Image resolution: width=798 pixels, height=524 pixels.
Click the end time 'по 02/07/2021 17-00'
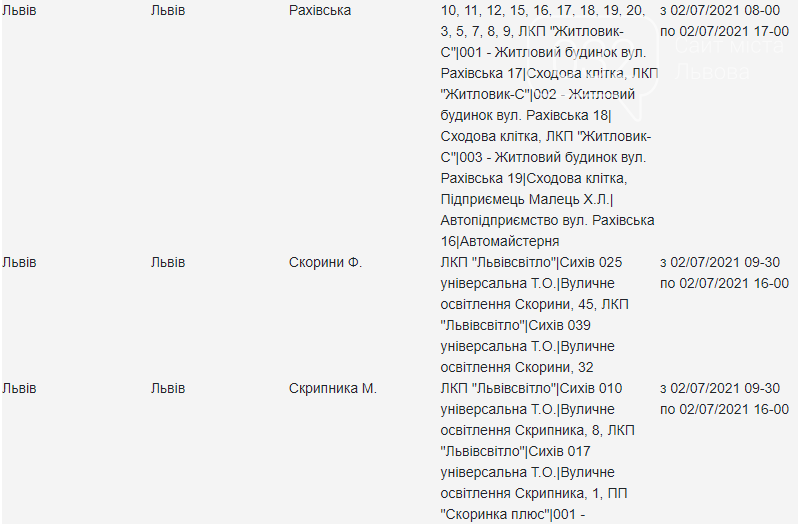(724, 32)
